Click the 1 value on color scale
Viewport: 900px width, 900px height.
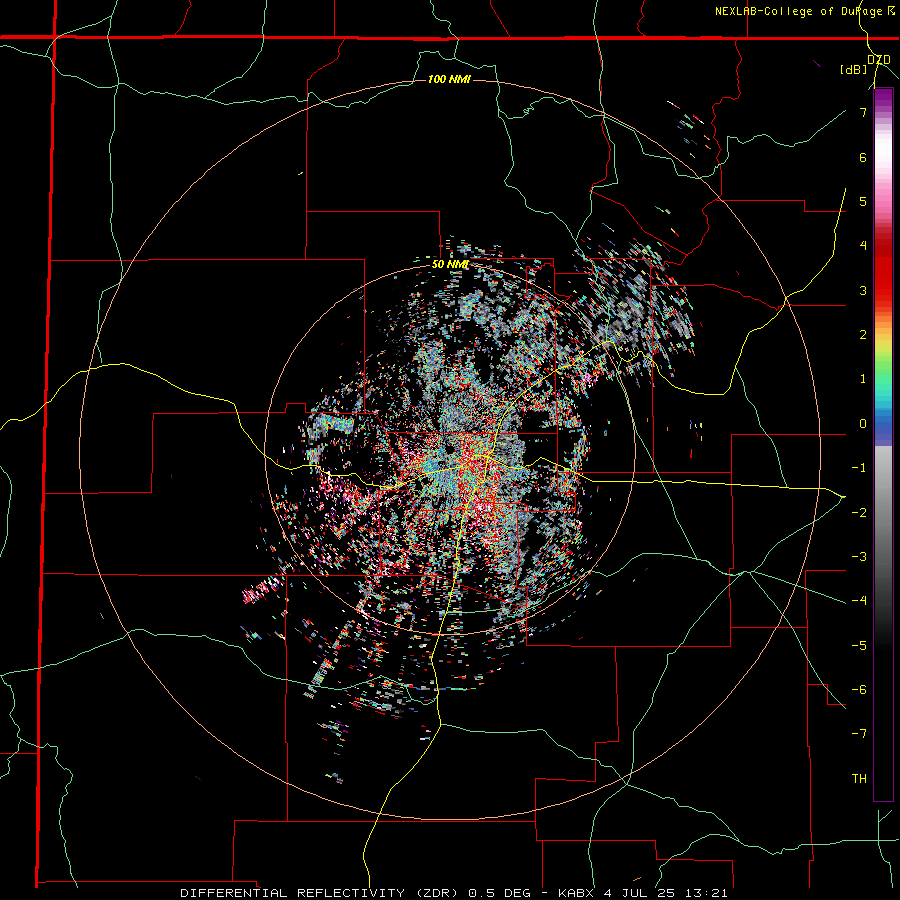863,378
